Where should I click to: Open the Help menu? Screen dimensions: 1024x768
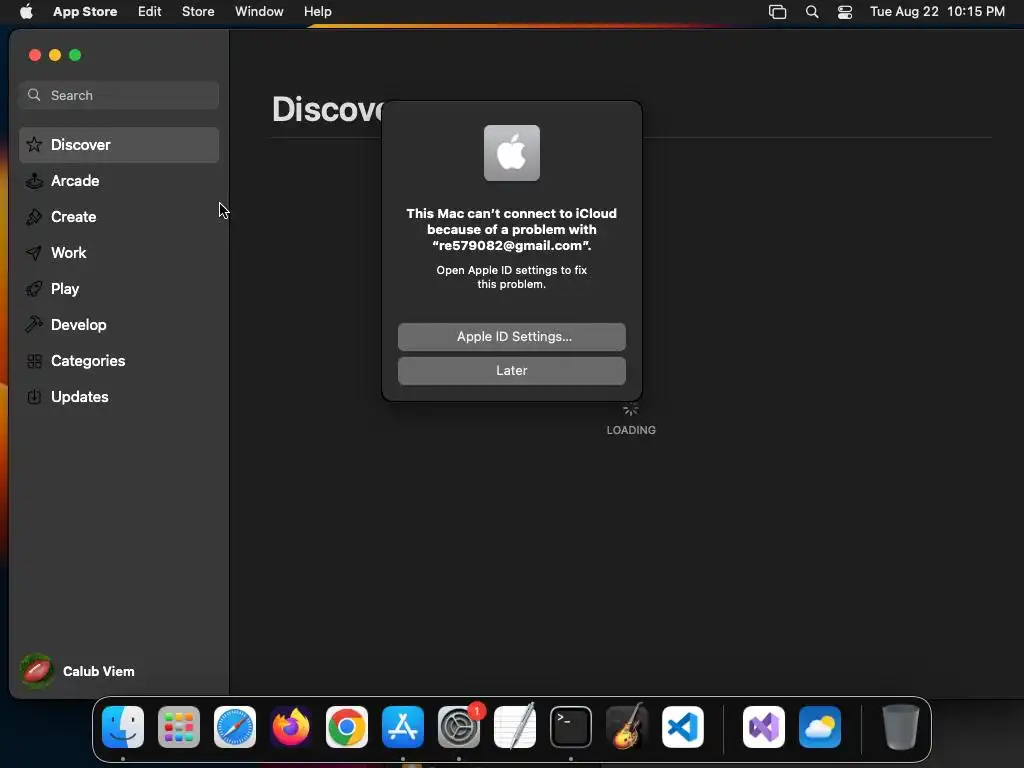(x=317, y=12)
